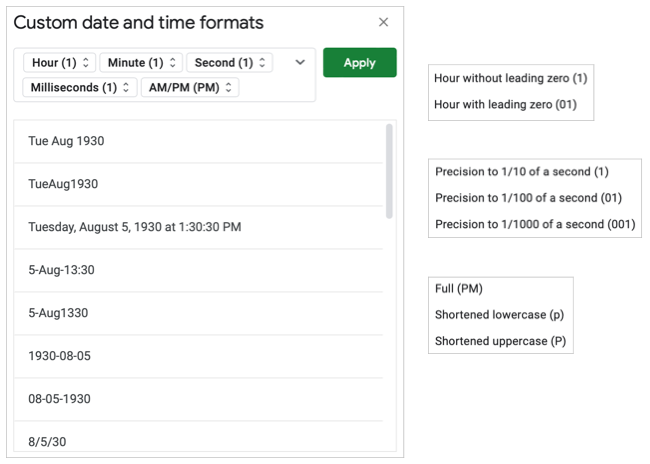650x464 pixels.
Task: Open the AM/PM (PM) token dropdown
Action: [x=189, y=88]
